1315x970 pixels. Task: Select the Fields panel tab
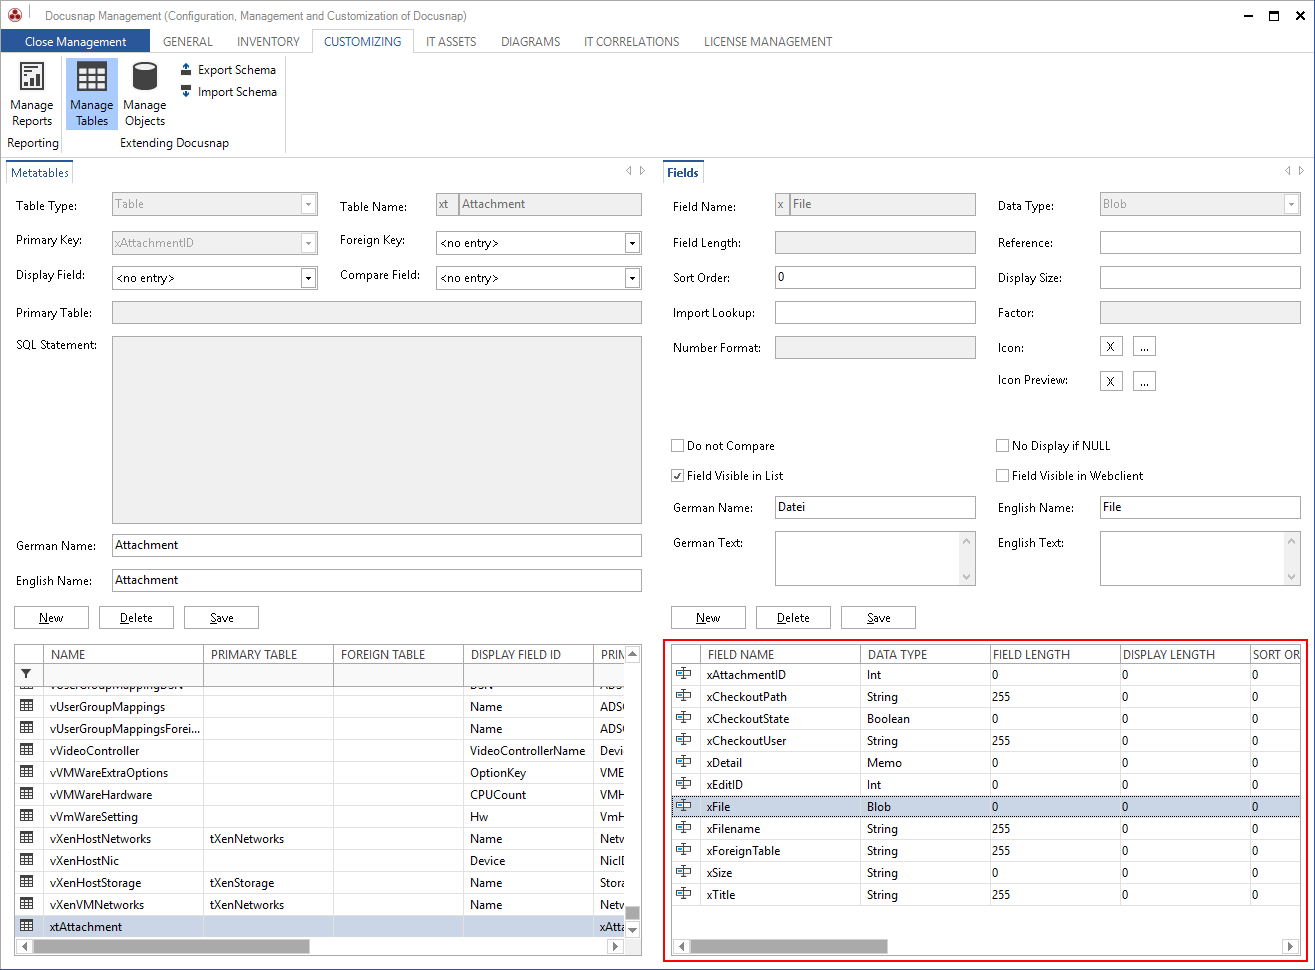tap(683, 172)
